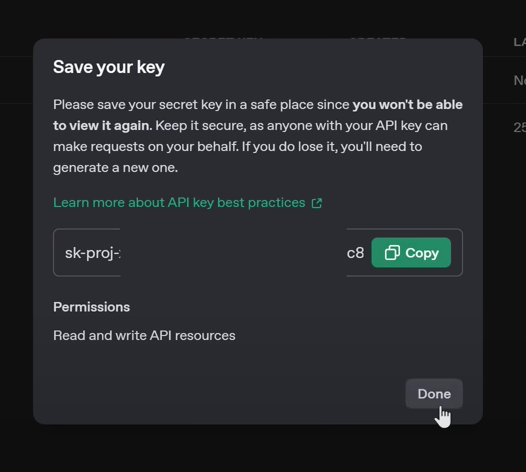Viewport: 526px width, 472px height.
Task: Click the external-link arrow icon beside the link
Action: (317, 203)
